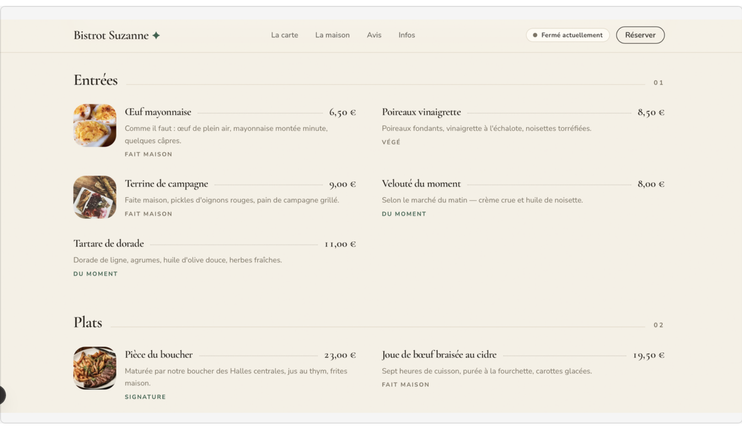The height and width of the screenshot is (427, 742).
Task: Click the Dorade de ligne description text
Action: click(x=177, y=260)
